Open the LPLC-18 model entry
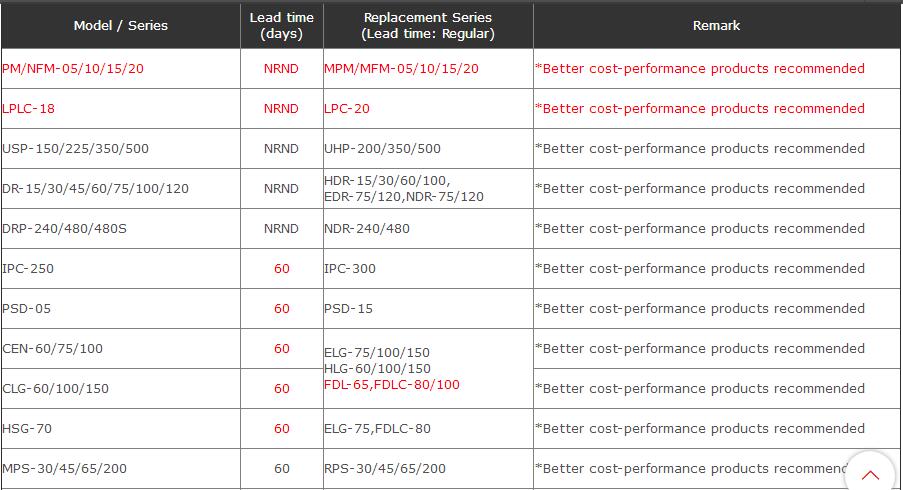 (29, 109)
